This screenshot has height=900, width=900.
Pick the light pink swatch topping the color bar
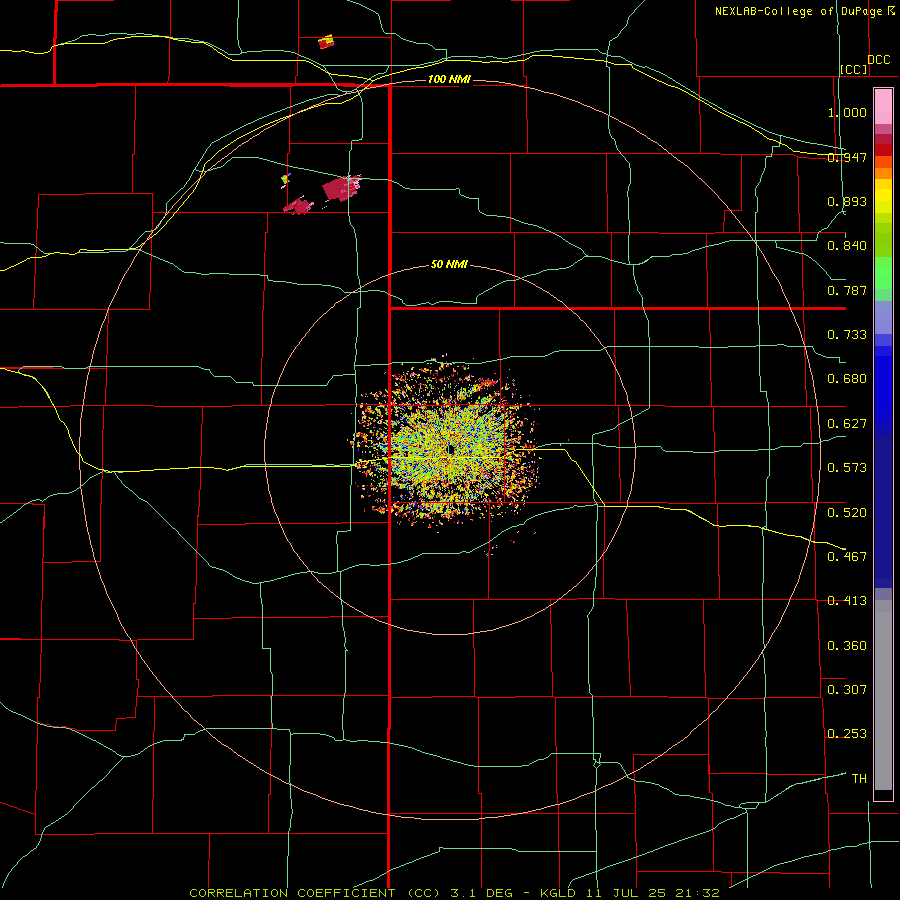pos(883,107)
